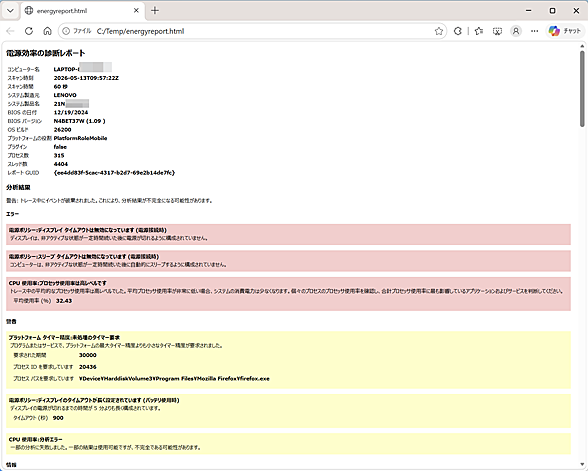Reload the energyreport page
This screenshot has width=588, height=471.
[29, 31]
